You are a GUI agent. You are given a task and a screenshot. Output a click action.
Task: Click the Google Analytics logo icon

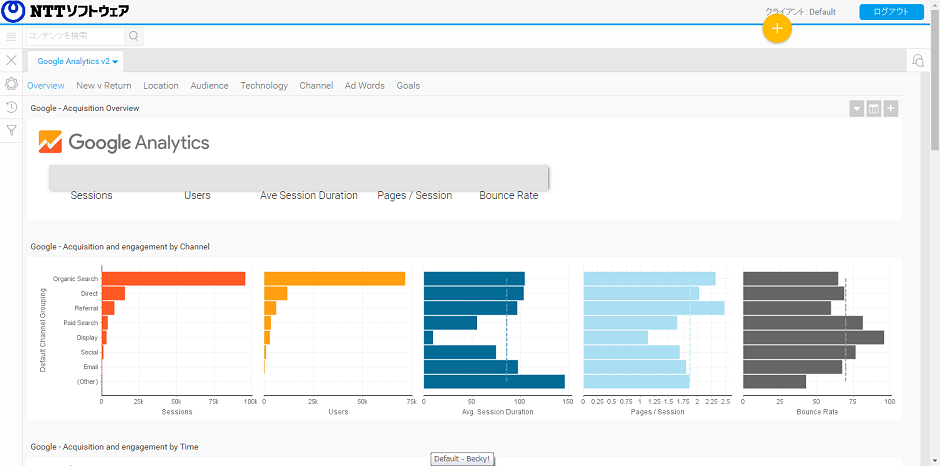pos(50,142)
